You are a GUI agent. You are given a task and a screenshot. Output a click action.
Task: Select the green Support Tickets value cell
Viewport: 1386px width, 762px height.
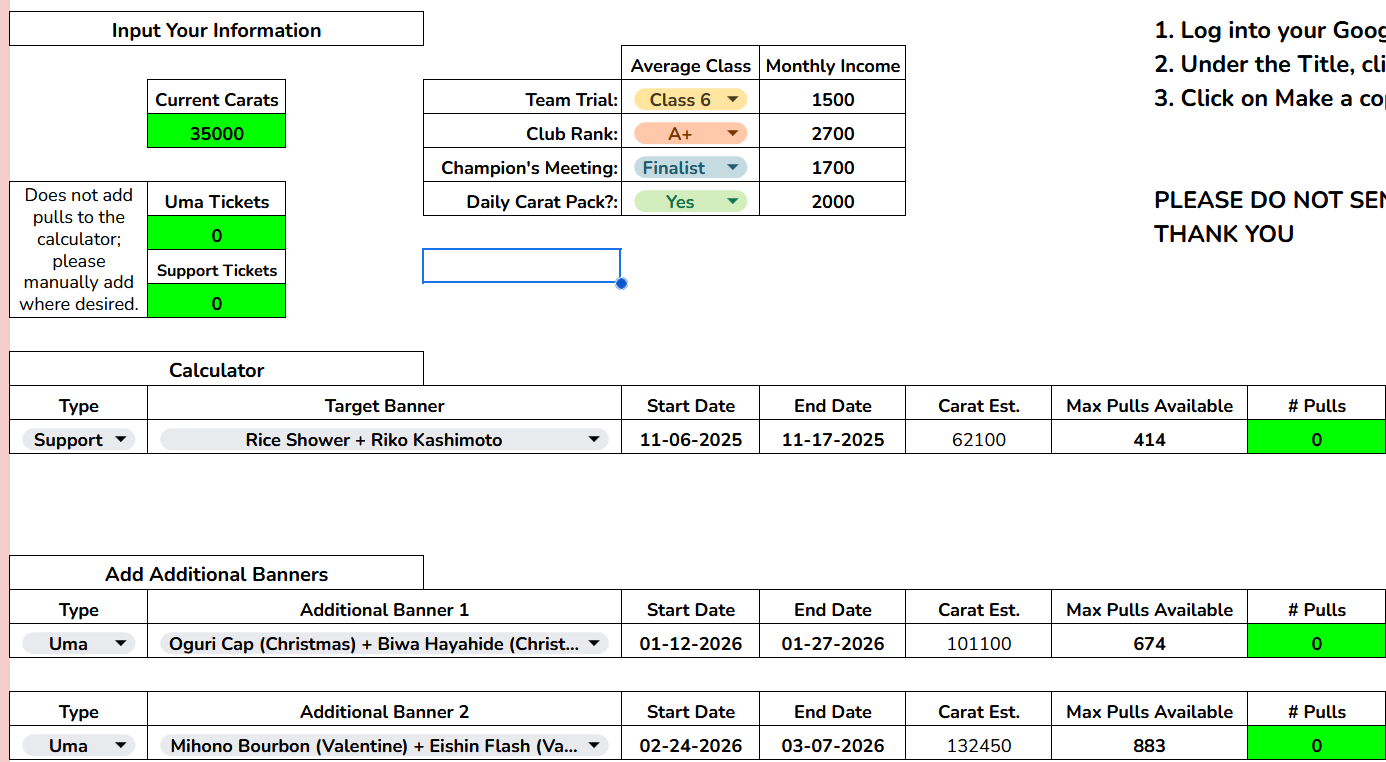(x=217, y=301)
